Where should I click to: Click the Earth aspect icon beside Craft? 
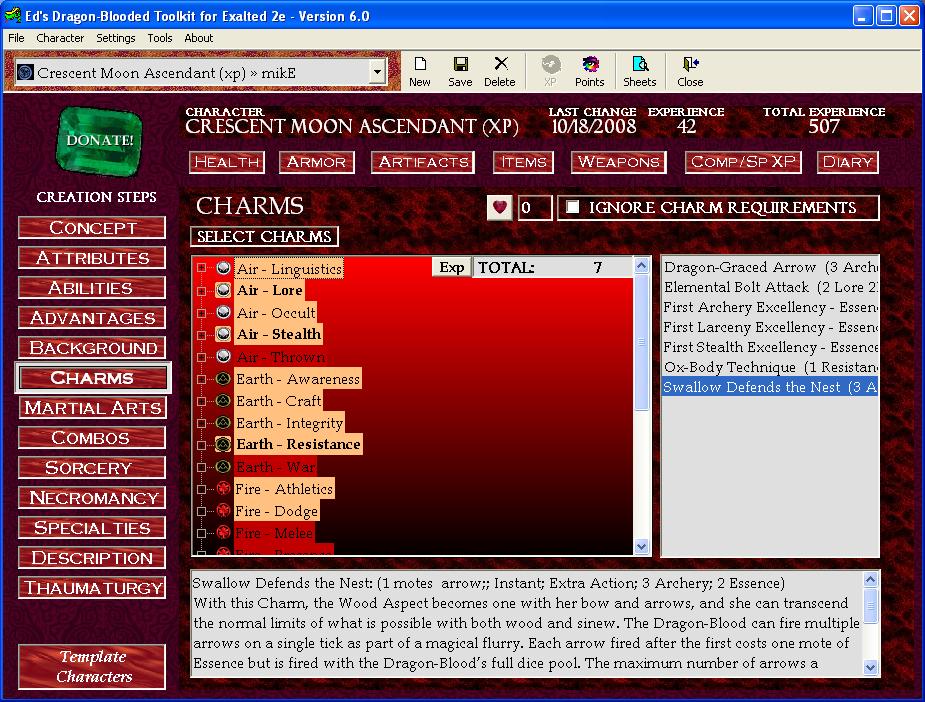click(223, 401)
